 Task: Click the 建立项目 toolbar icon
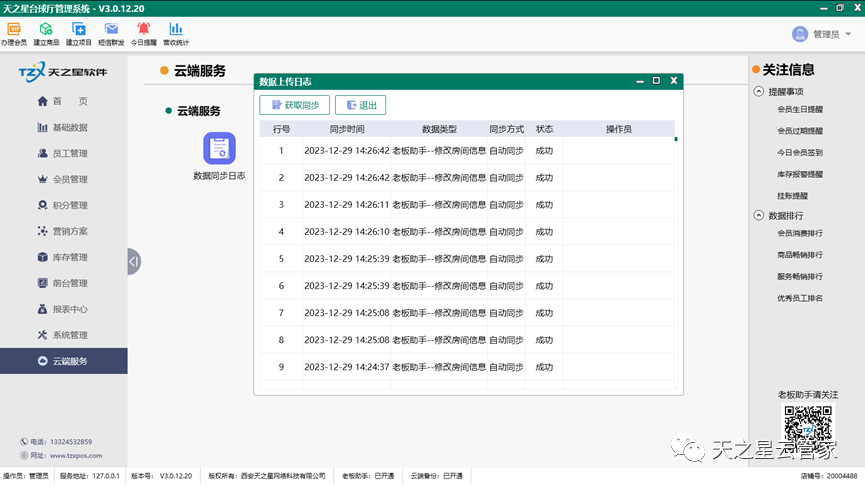click(79, 29)
